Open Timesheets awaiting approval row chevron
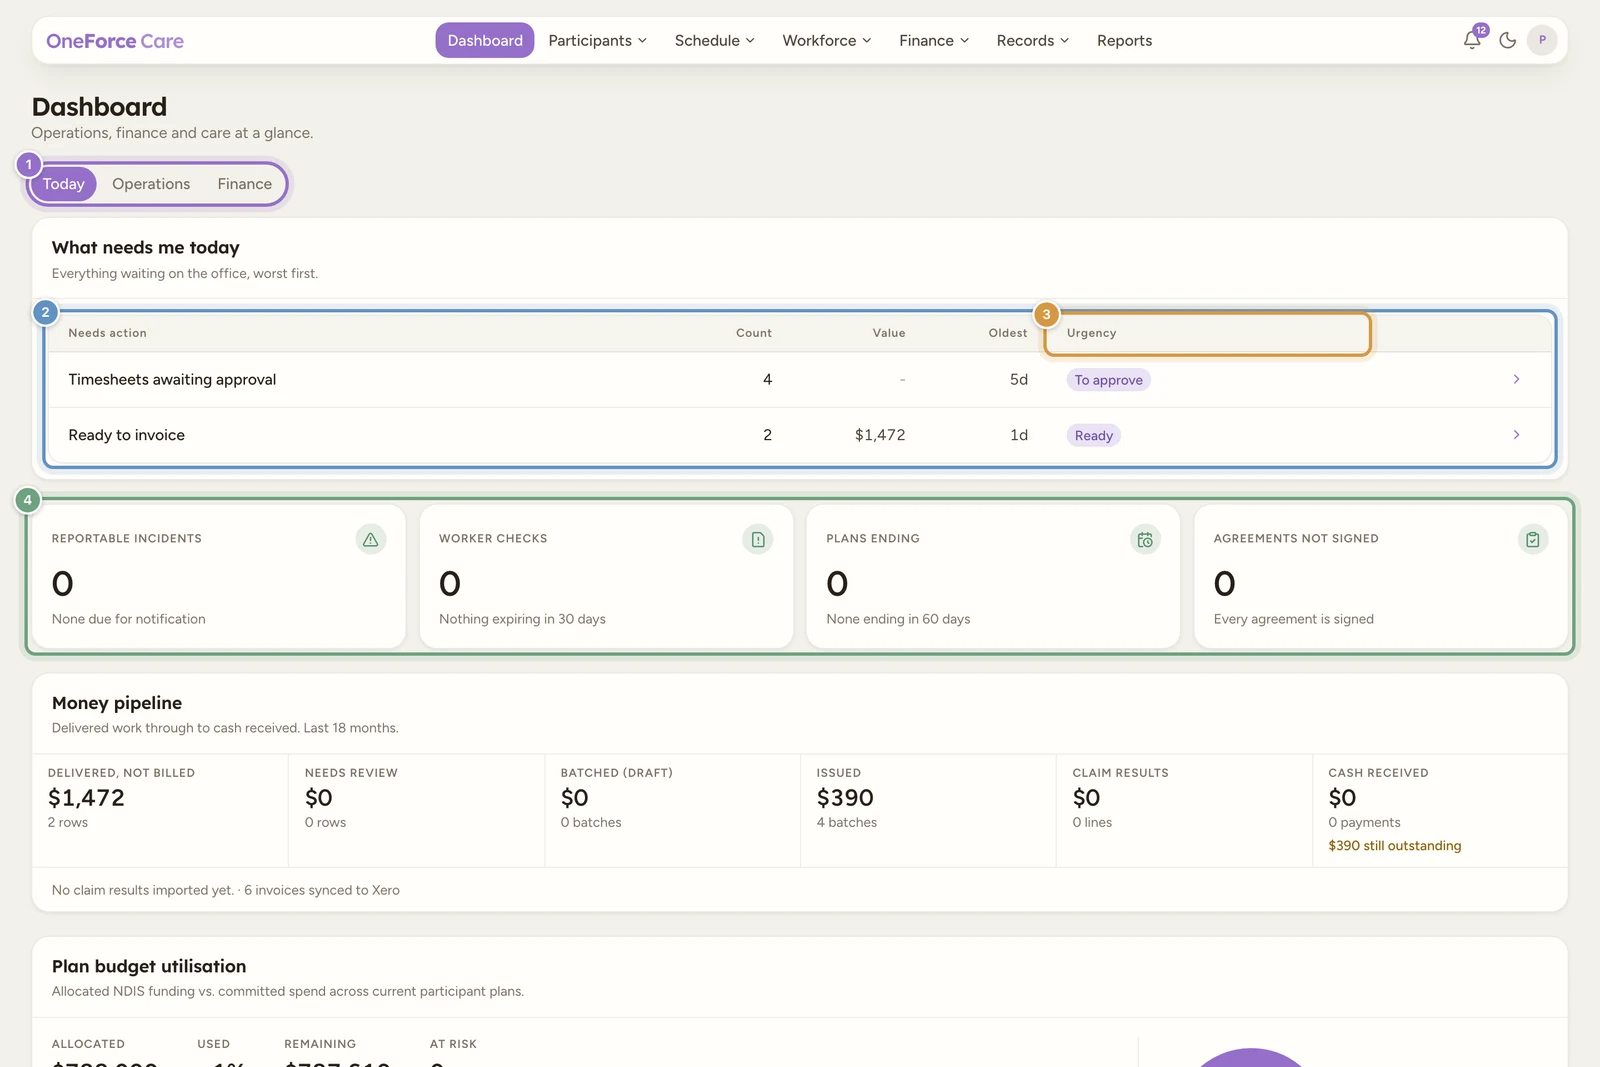The height and width of the screenshot is (1067, 1600). coord(1516,379)
